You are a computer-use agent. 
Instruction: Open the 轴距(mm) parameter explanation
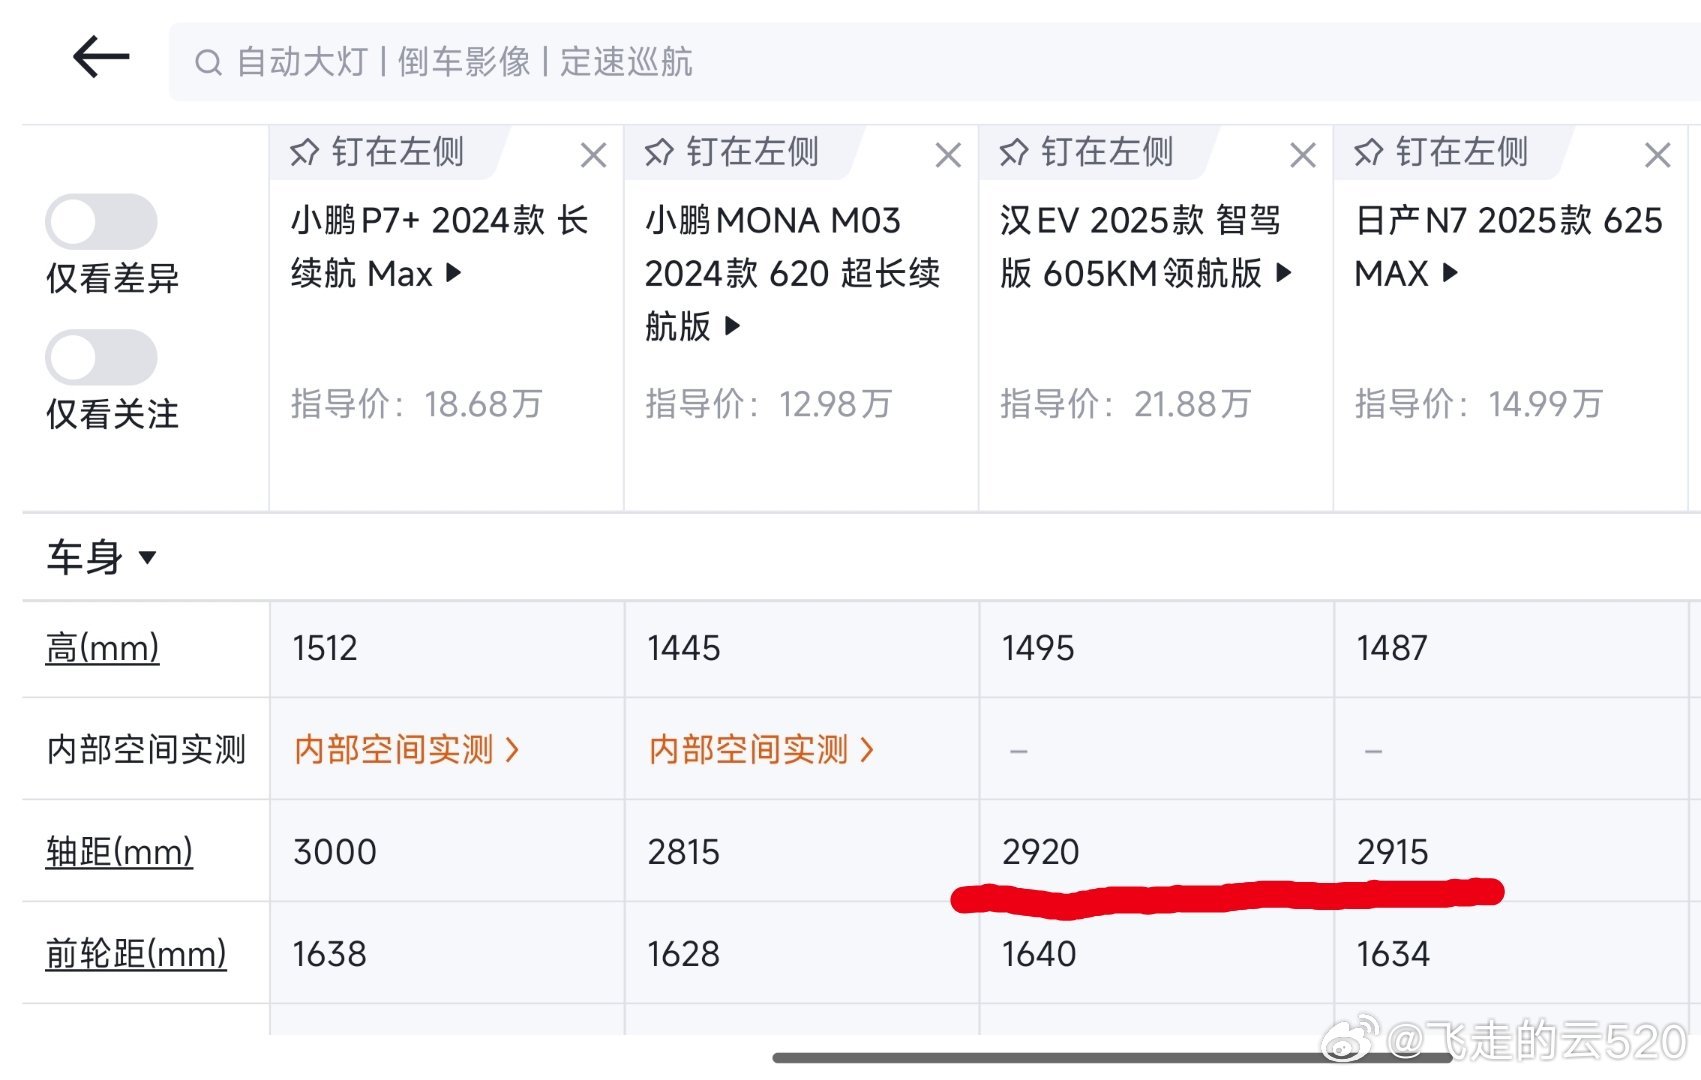[119, 852]
